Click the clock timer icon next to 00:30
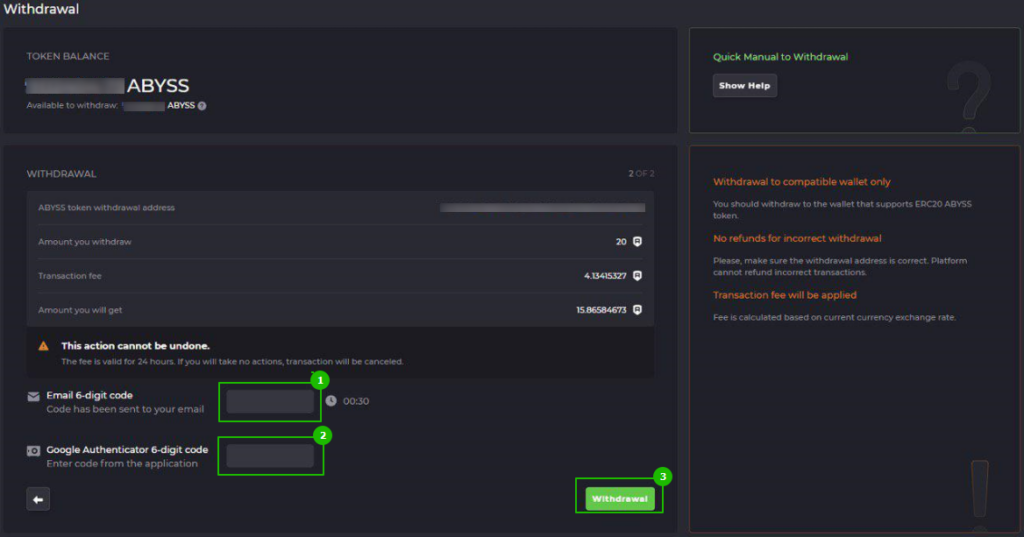The height and width of the screenshot is (537, 1024). (x=331, y=400)
